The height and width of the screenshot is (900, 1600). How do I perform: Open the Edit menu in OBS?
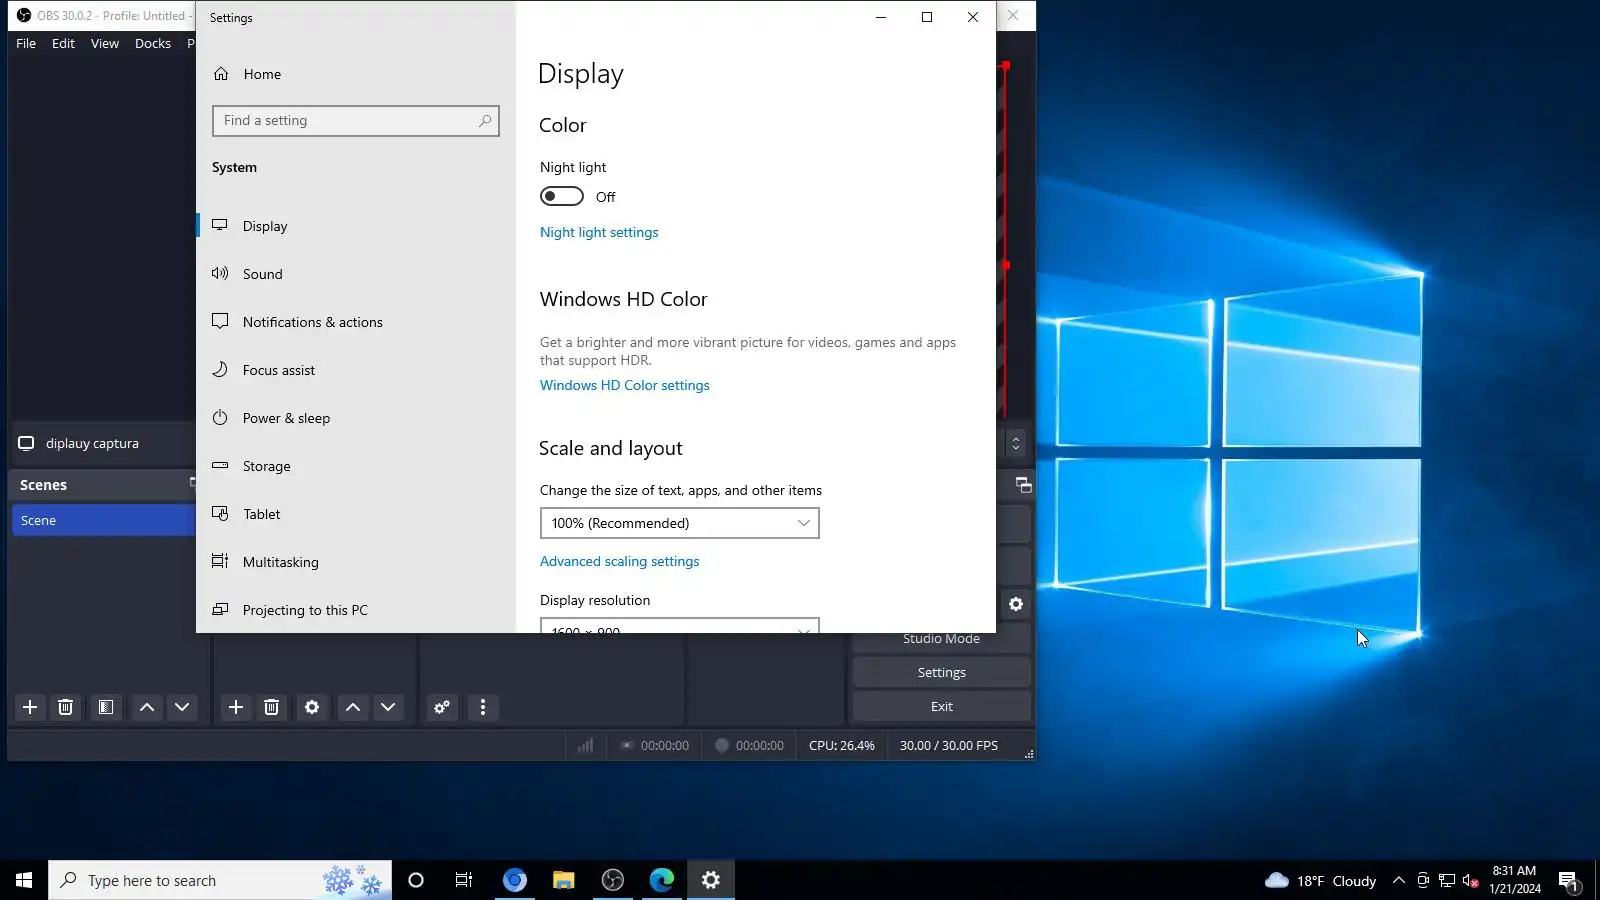click(63, 44)
